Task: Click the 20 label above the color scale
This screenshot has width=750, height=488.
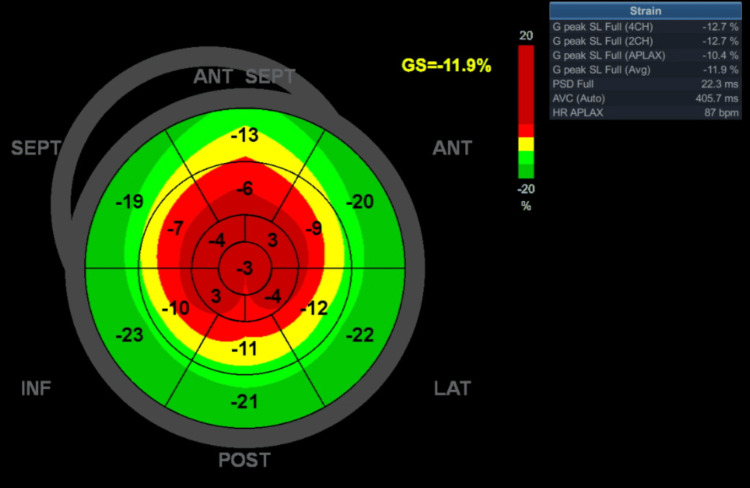Action: (x=526, y=36)
